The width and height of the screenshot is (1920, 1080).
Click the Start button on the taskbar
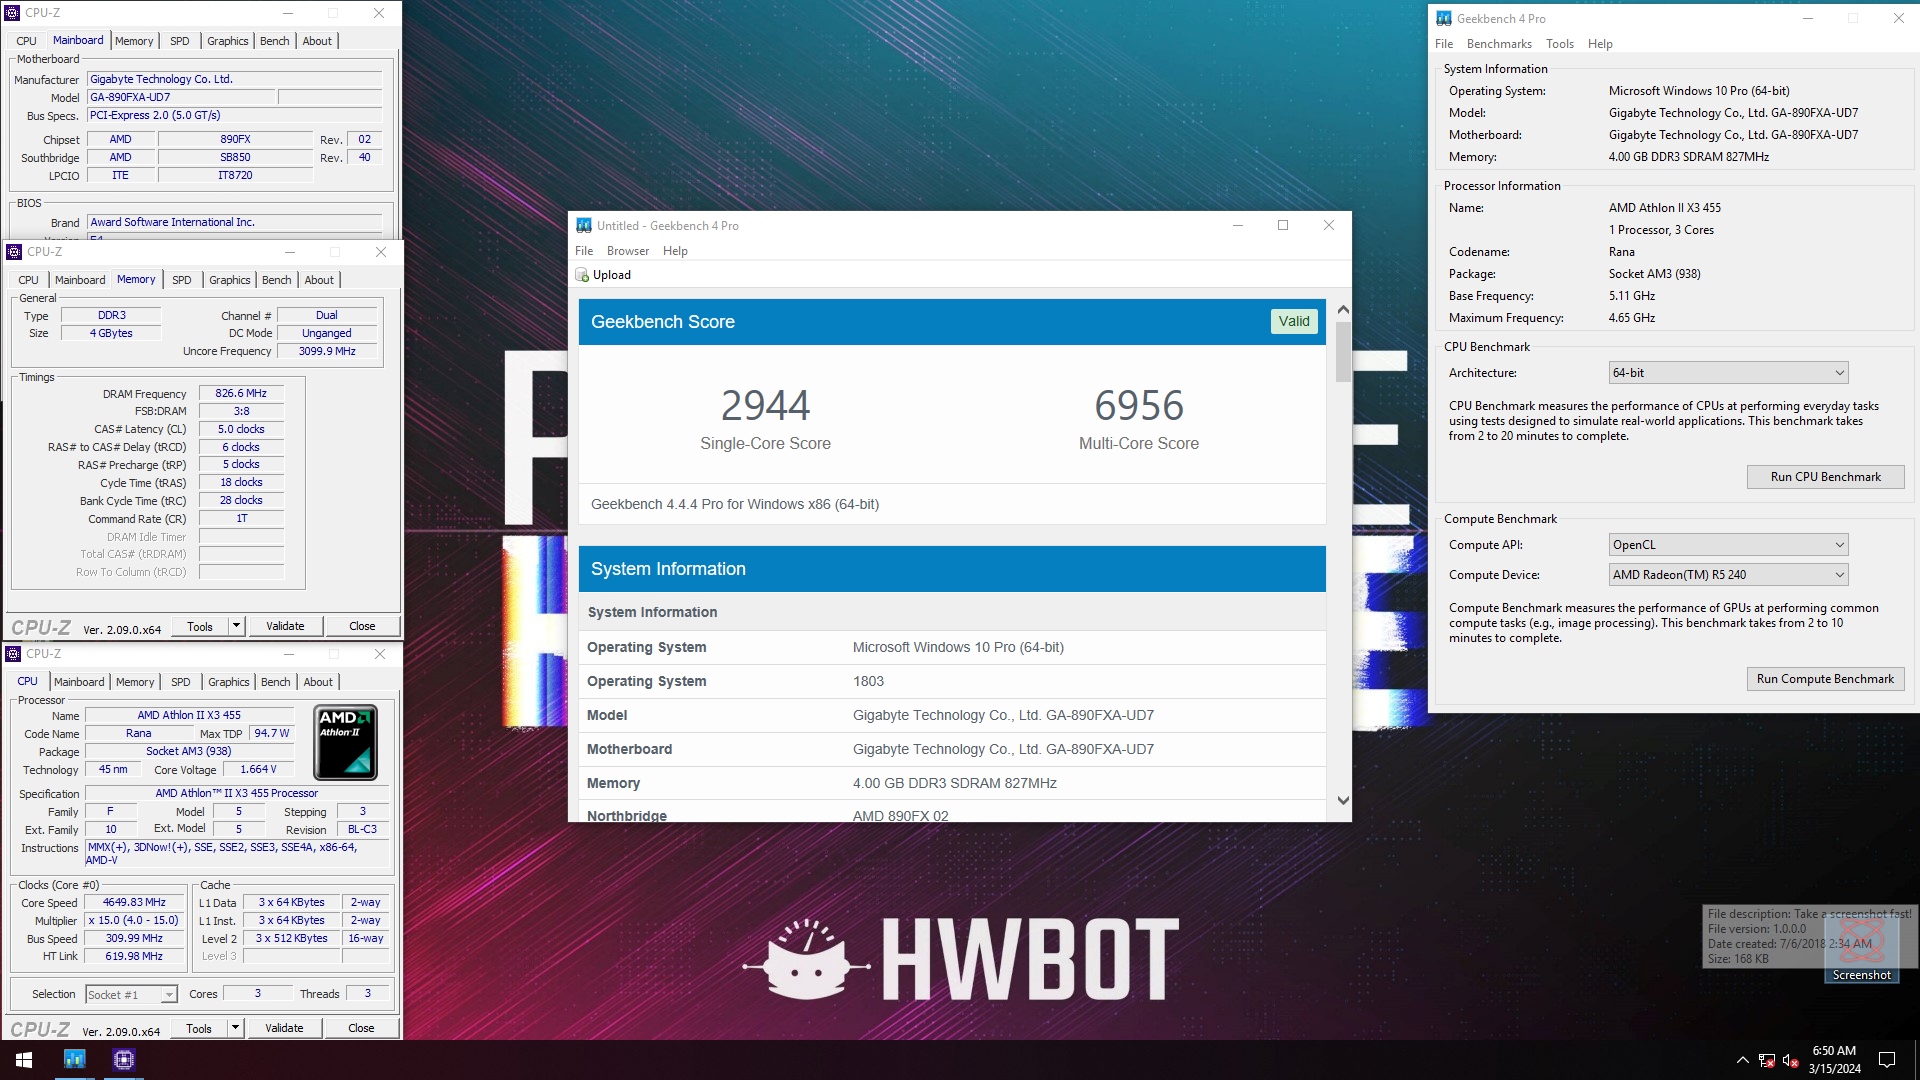[24, 1060]
